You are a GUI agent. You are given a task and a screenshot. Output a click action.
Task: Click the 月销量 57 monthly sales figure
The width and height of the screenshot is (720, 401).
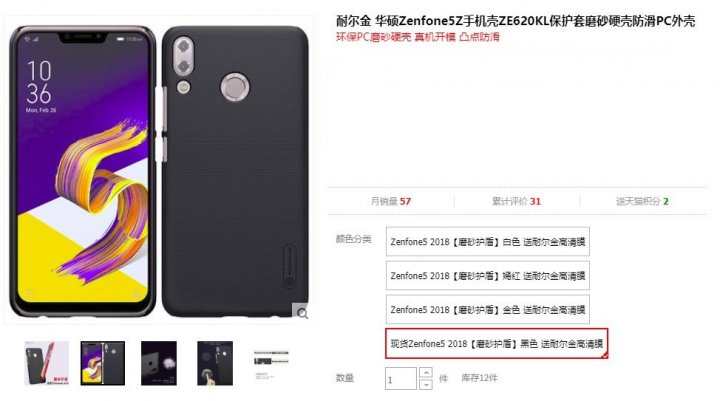tap(391, 201)
